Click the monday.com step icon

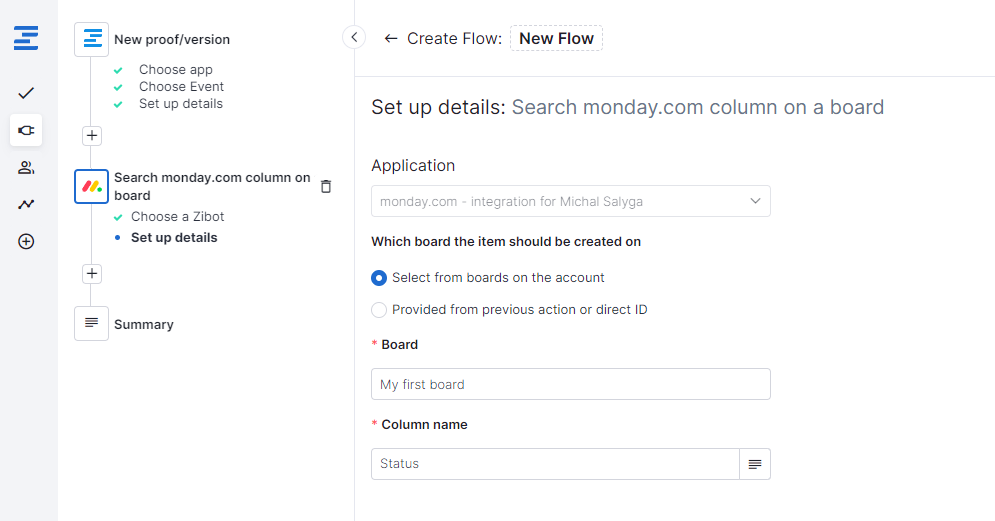coord(92,186)
